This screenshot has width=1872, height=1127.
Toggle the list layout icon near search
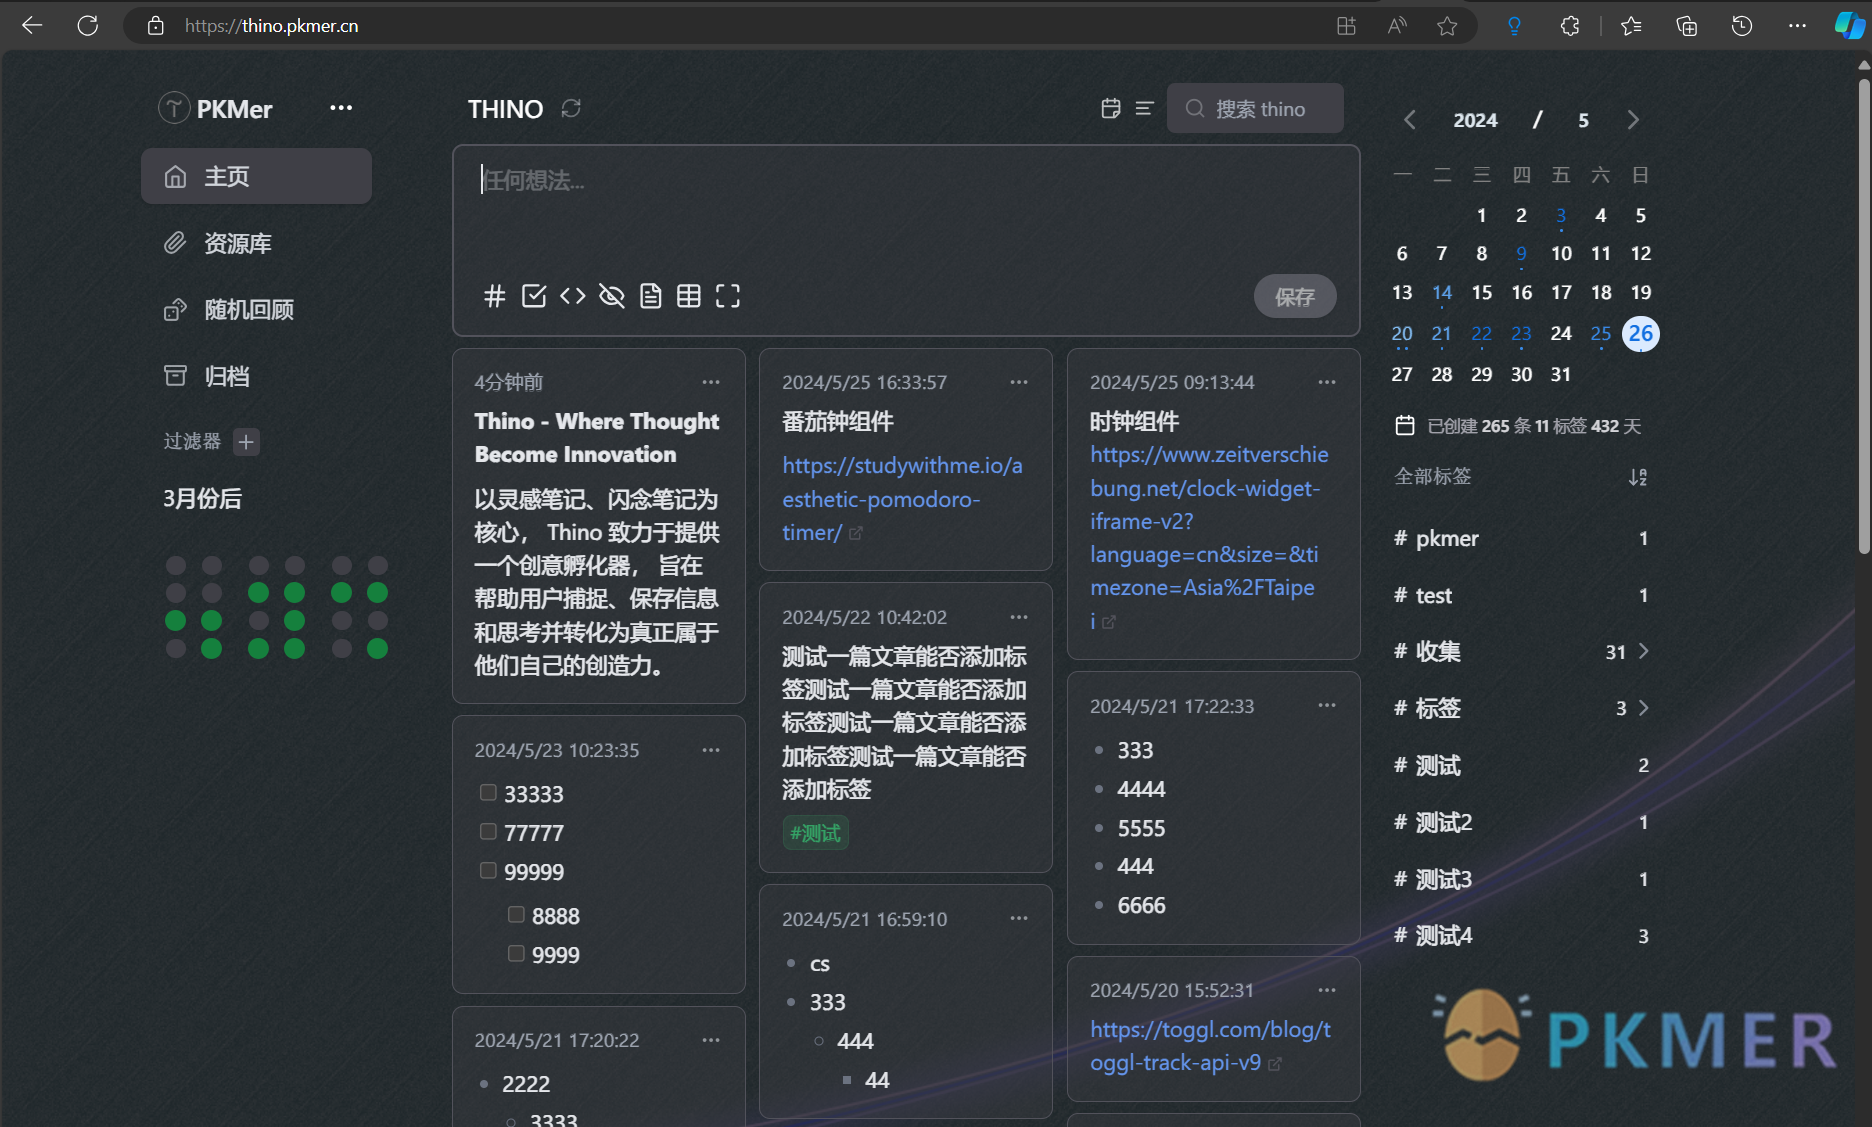coord(1145,108)
